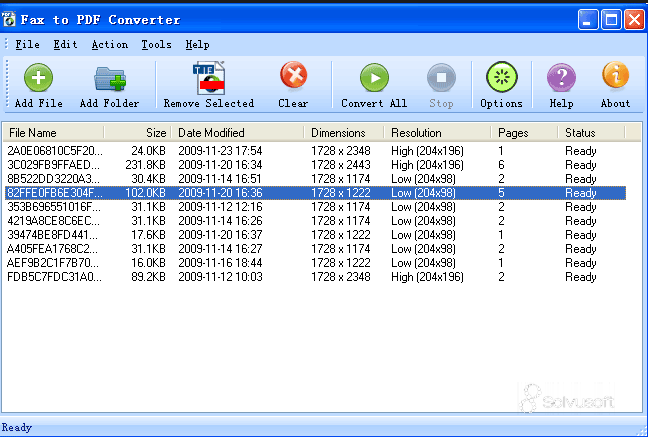Sort by Resolution column header

(438, 133)
